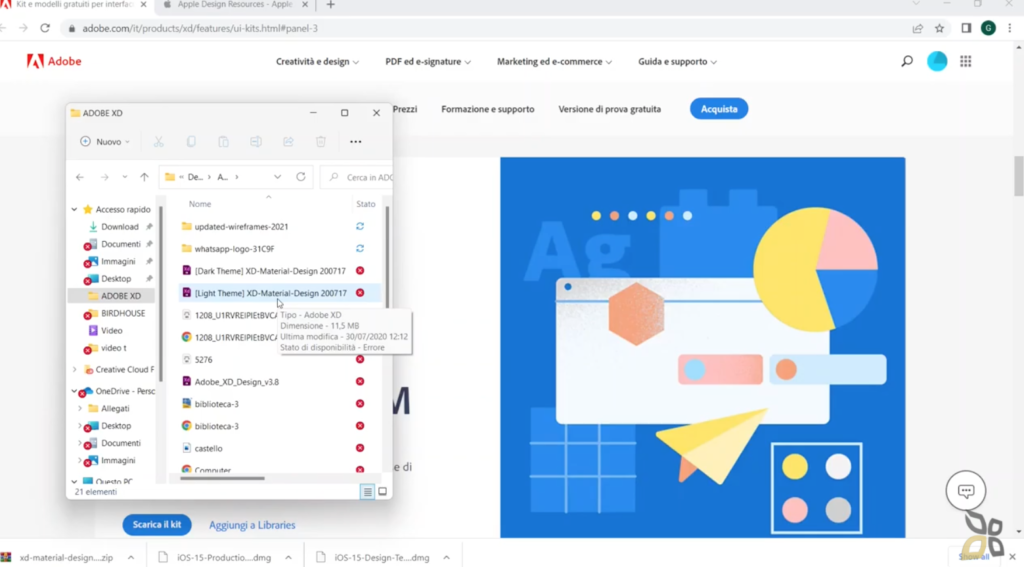The width and height of the screenshot is (1024, 567).
Task: Click the Explorer horizontal scrollbar
Action: 222,478
